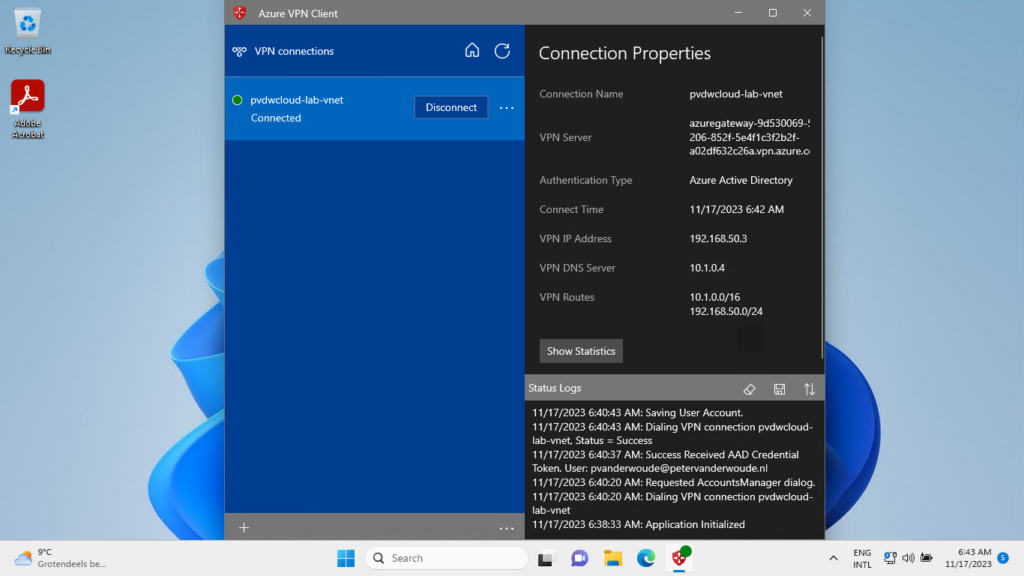Image resolution: width=1024 pixels, height=576 pixels.
Task: Open the Windows Start menu
Action: 346,558
